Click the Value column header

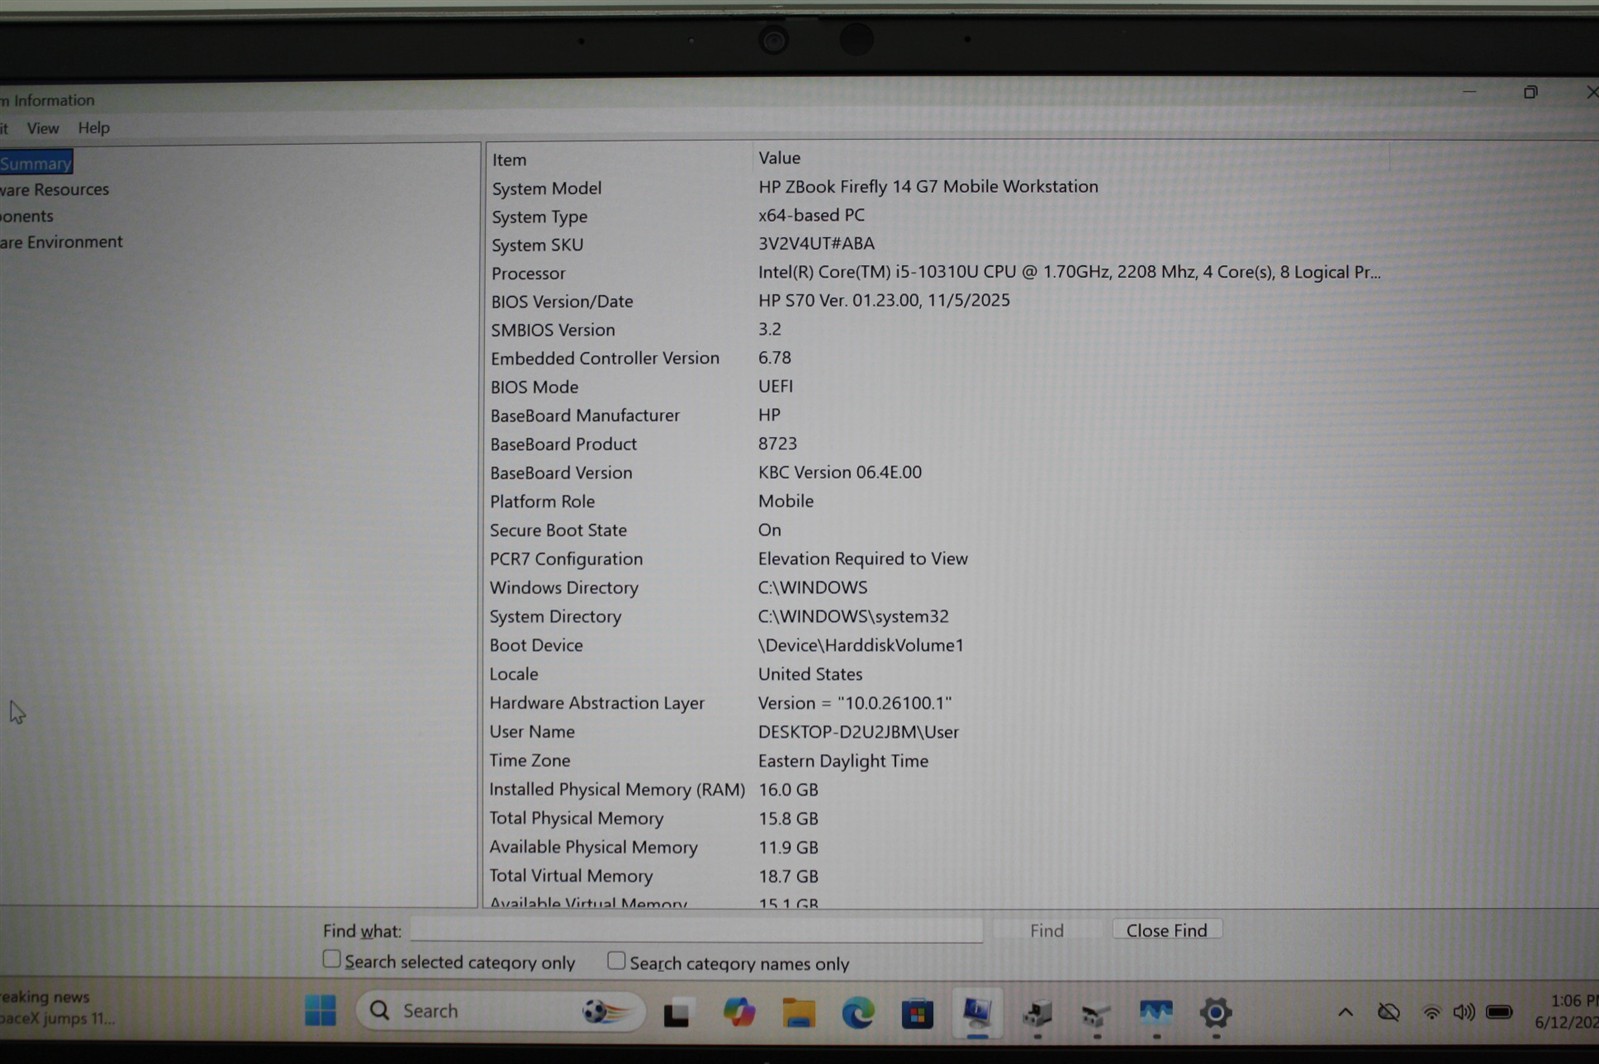[x=1070, y=158]
